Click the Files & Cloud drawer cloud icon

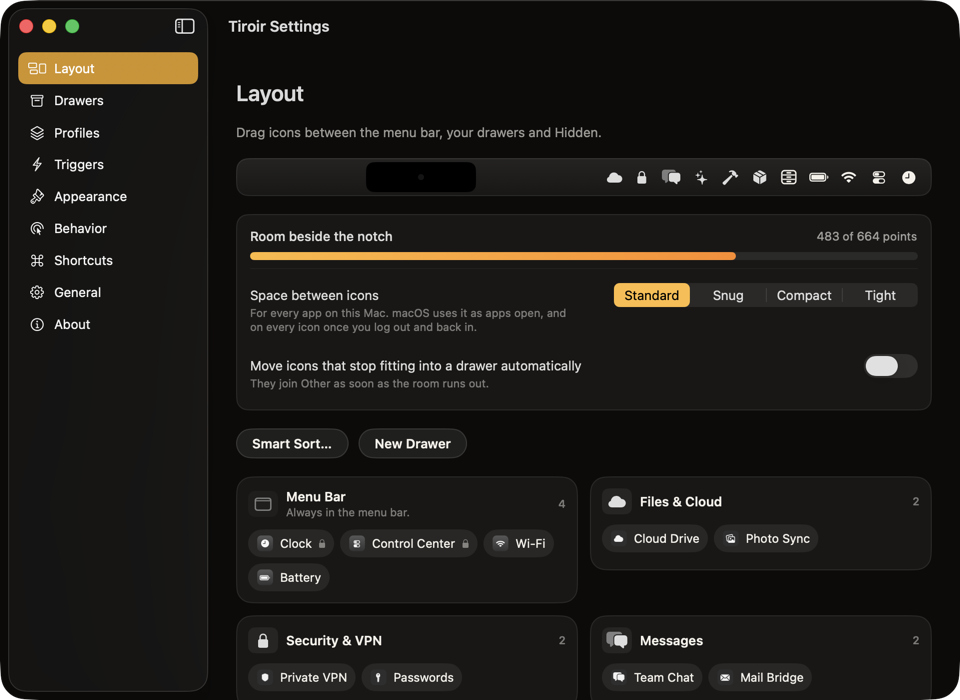(x=617, y=502)
